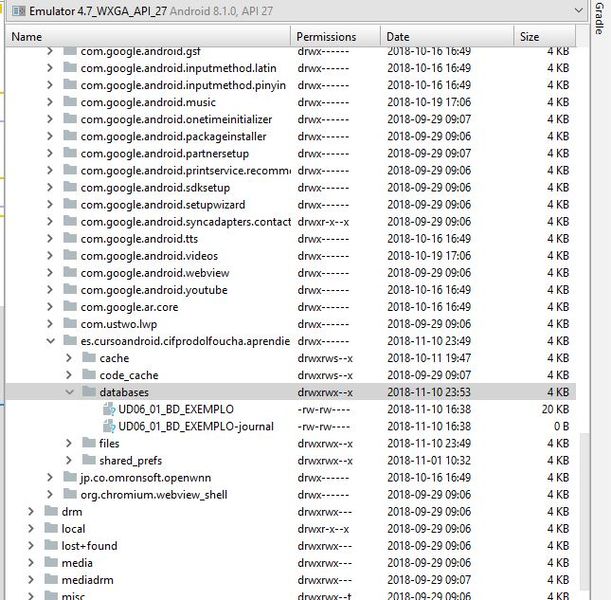Click the date 2018-11-10 23:53

pos(429,392)
